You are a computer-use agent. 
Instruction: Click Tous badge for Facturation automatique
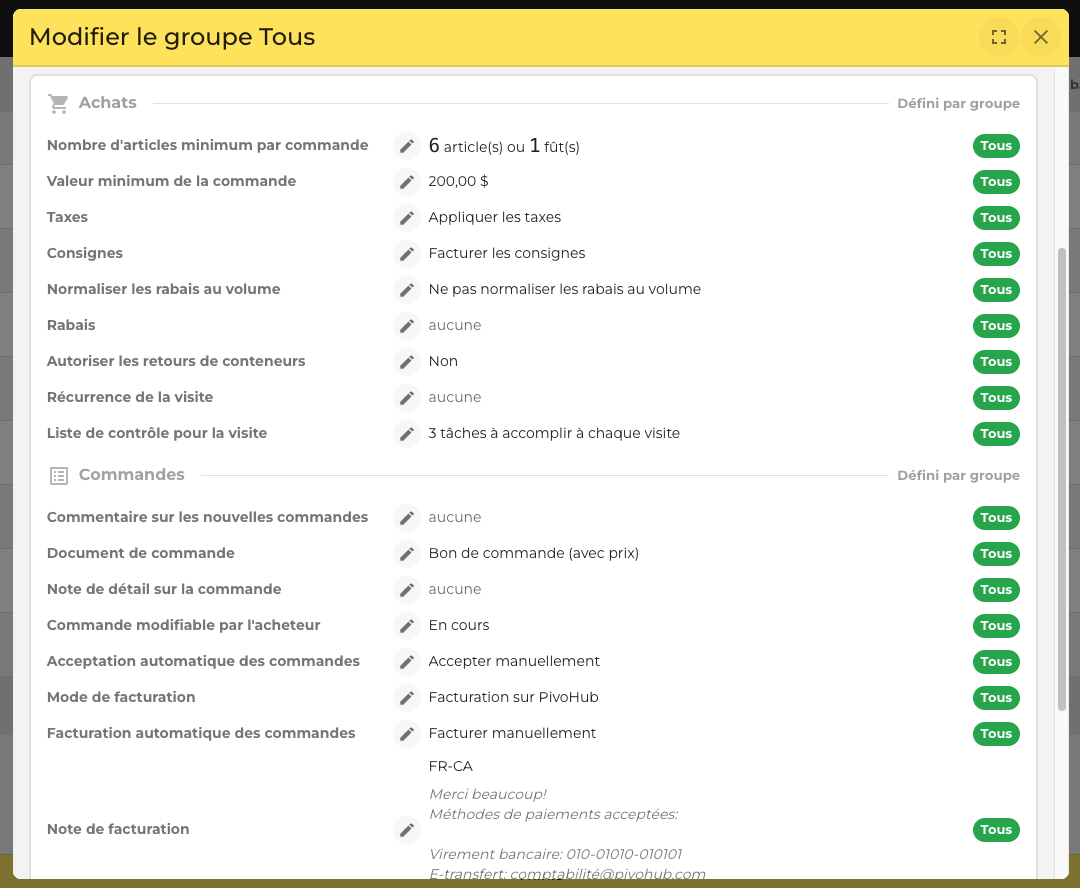click(x=996, y=733)
